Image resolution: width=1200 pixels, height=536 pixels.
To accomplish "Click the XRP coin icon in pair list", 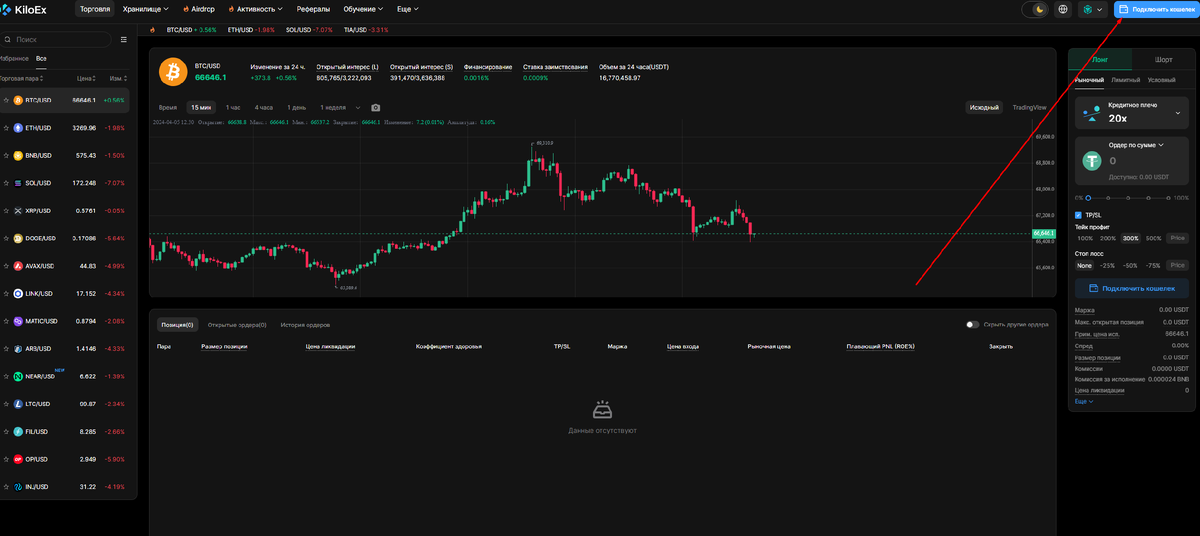I will click(18, 211).
